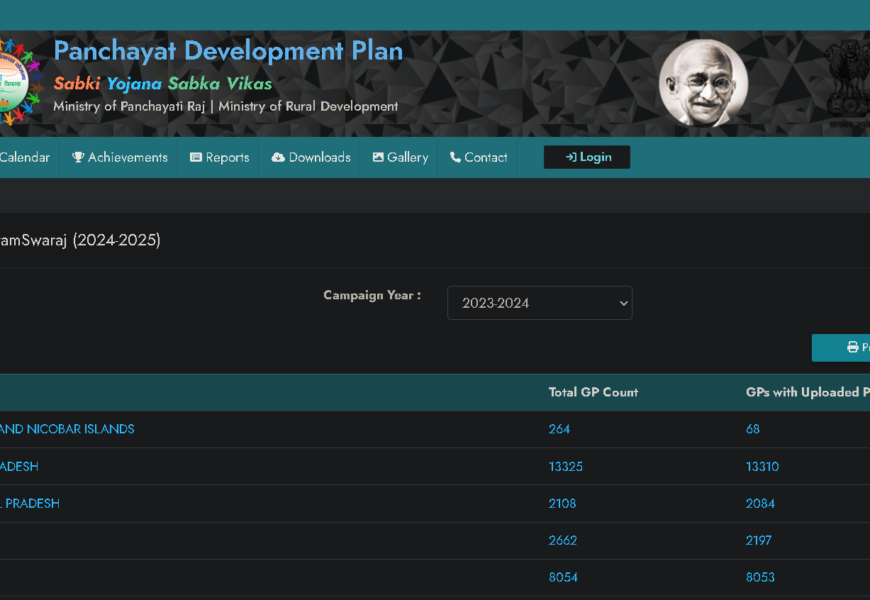870x600 pixels.
Task: Click the GPs with Uploaded column header
Action: (x=808, y=392)
